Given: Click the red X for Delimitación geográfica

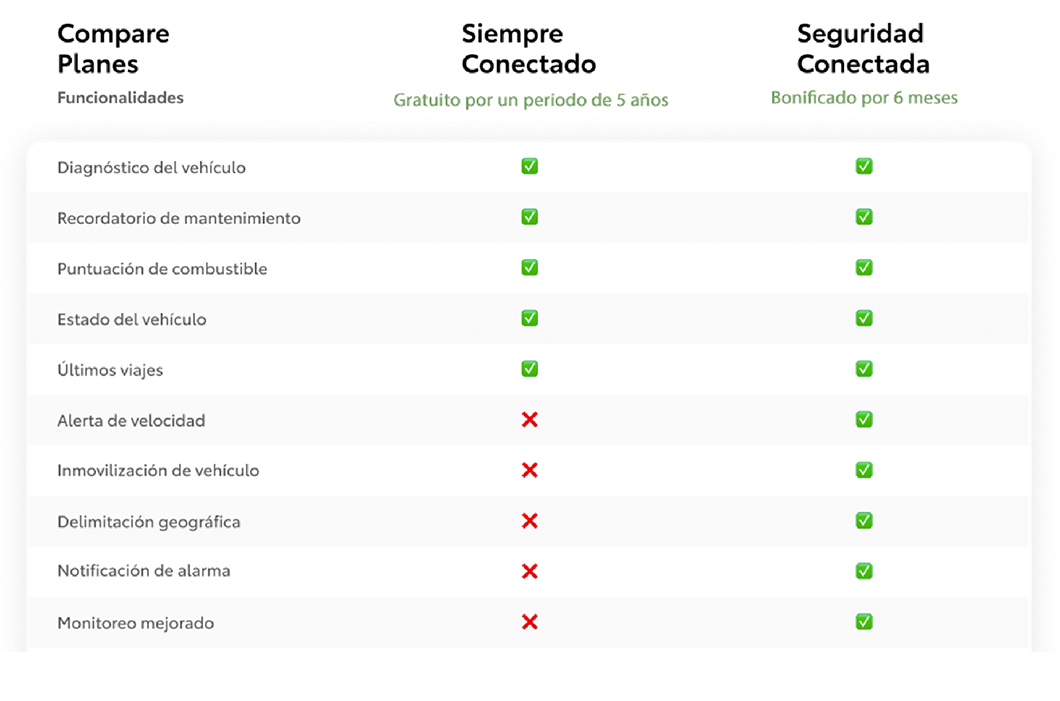Looking at the screenshot, I should 530,521.
